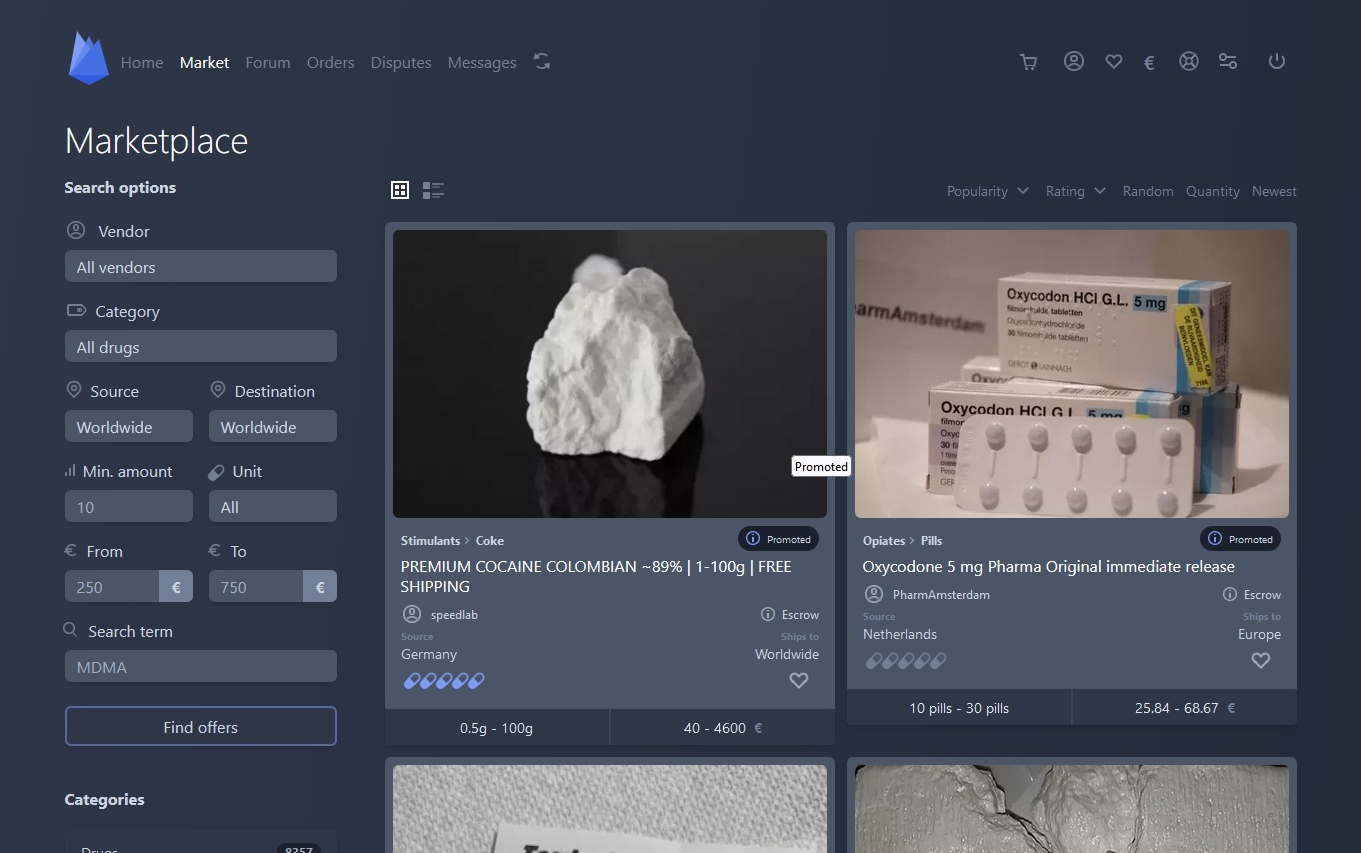1361x853 pixels.
Task: Open the Oxycodon boxes product thumbnail
Action: coord(1072,374)
